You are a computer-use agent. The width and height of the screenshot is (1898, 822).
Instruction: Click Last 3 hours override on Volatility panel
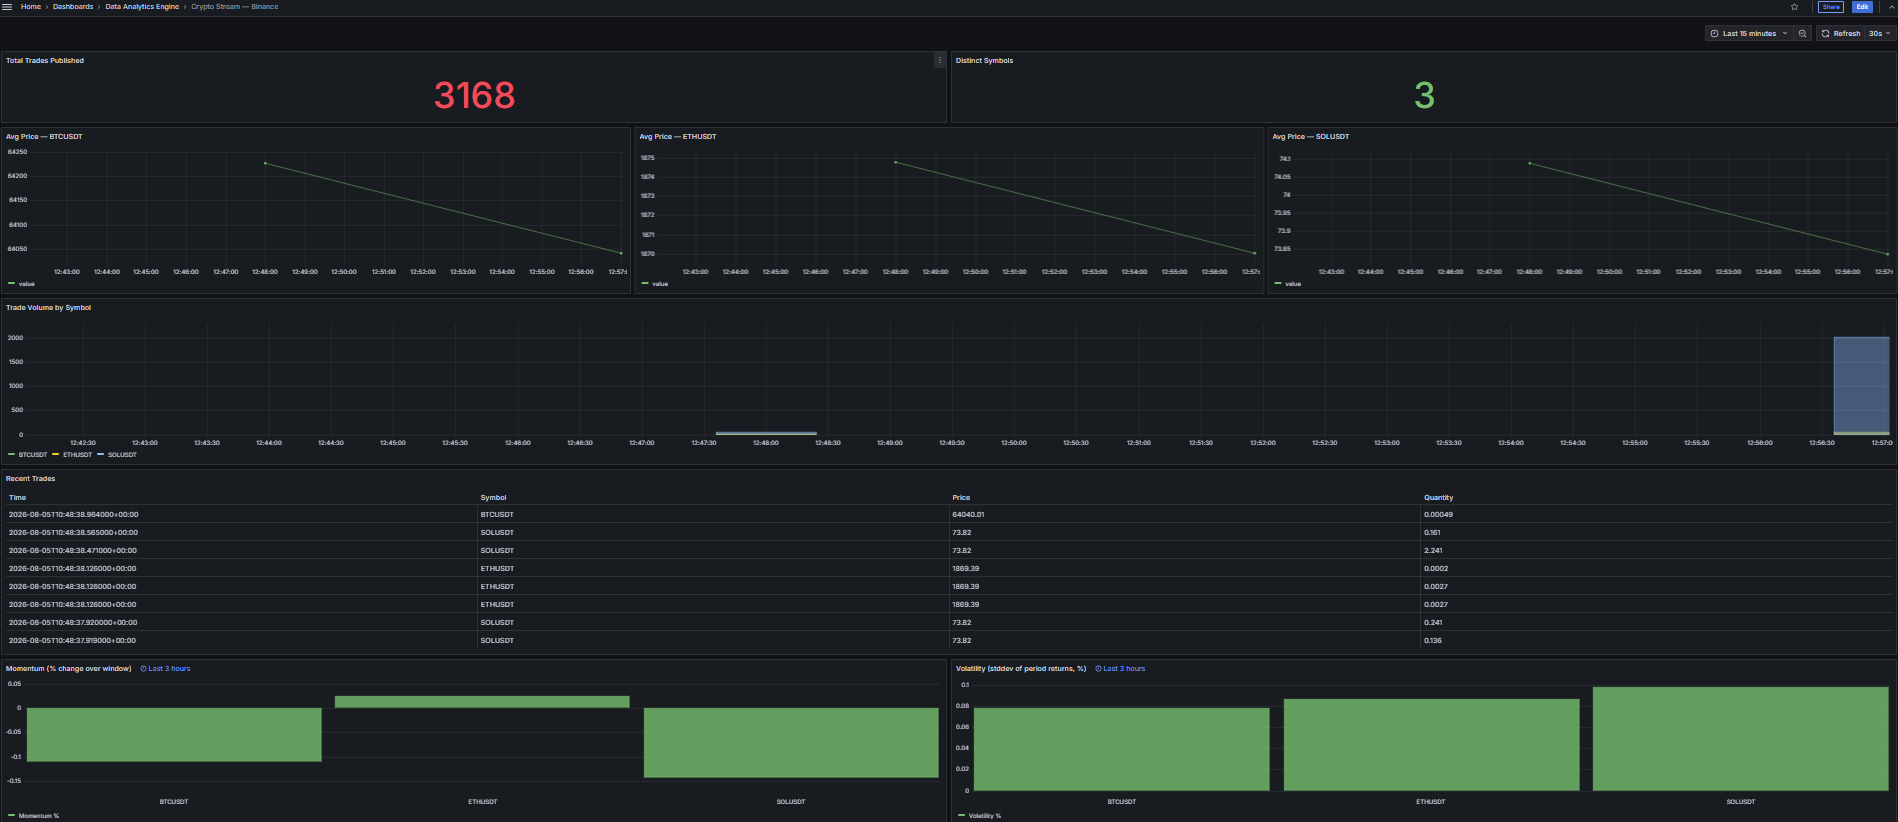(x=1120, y=668)
